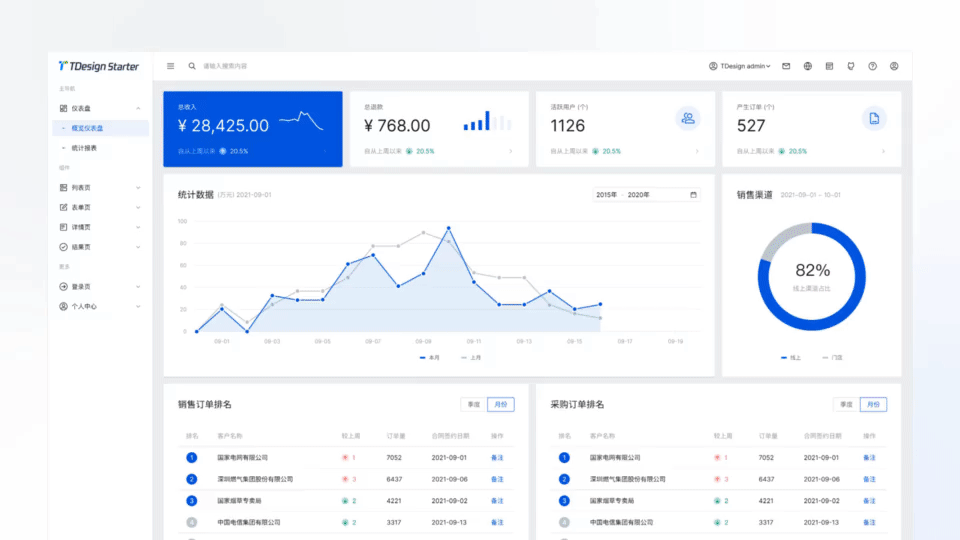The width and height of the screenshot is (960, 540).
Task: Select 统计报表 in the sidebar
Action: [x=100, y=148]
